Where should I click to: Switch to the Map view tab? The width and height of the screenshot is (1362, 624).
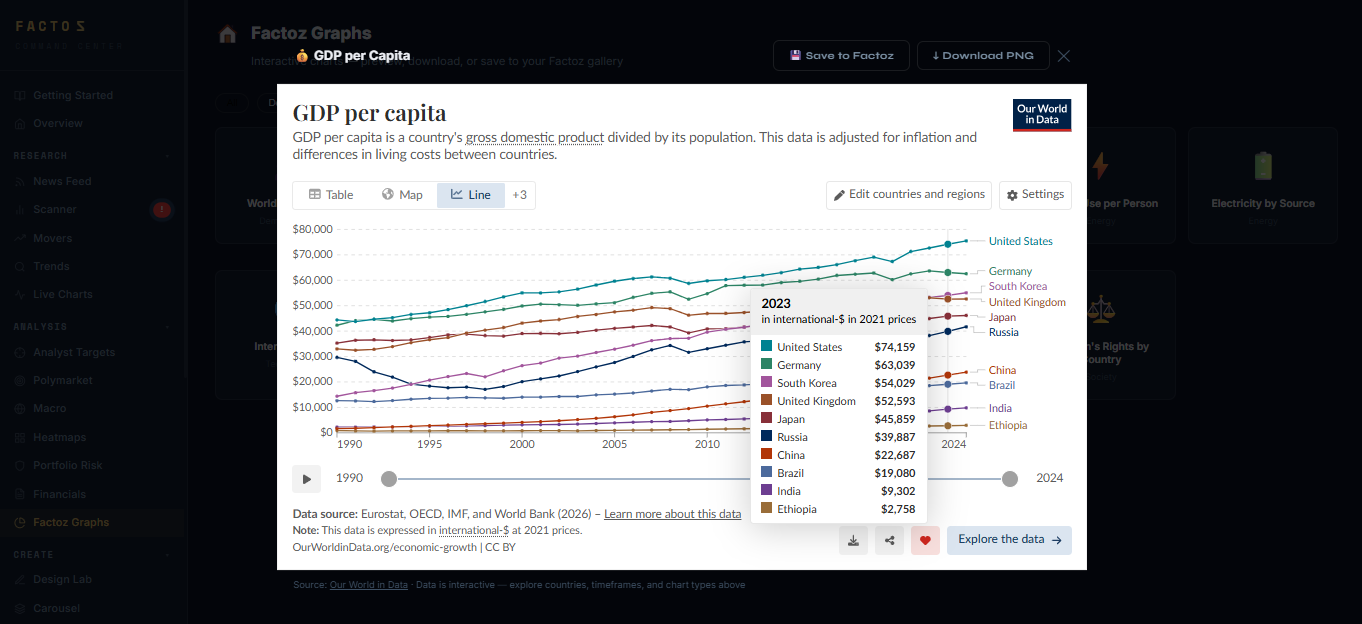point(402,195)
